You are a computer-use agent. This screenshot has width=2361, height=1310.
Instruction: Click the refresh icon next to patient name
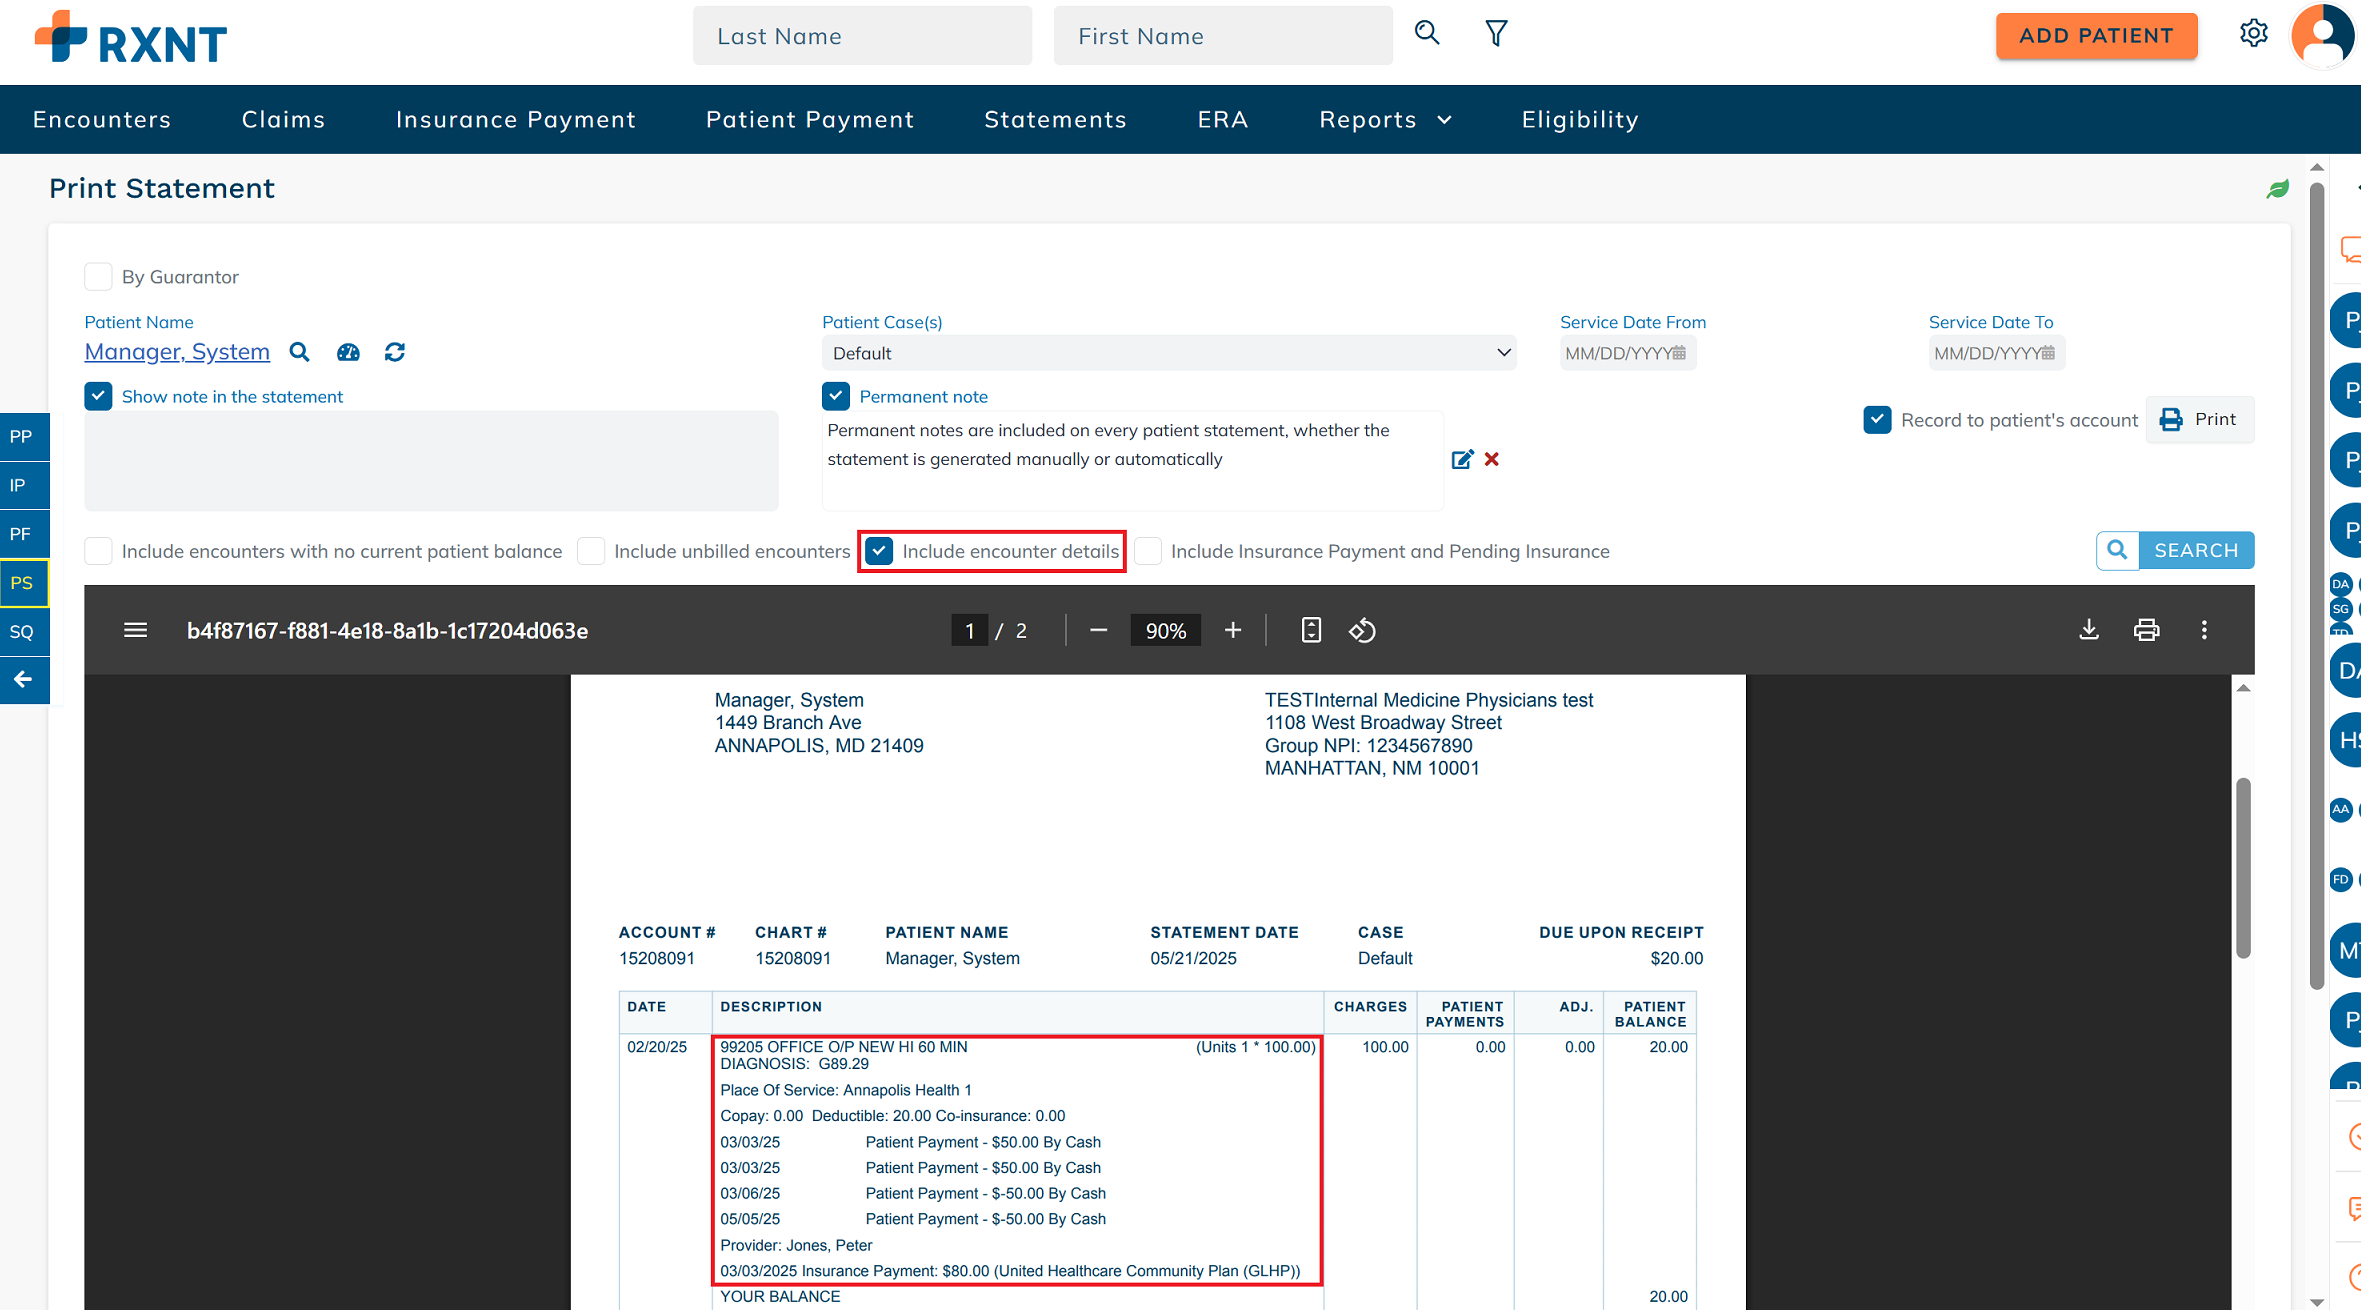(x=395, y=352)
